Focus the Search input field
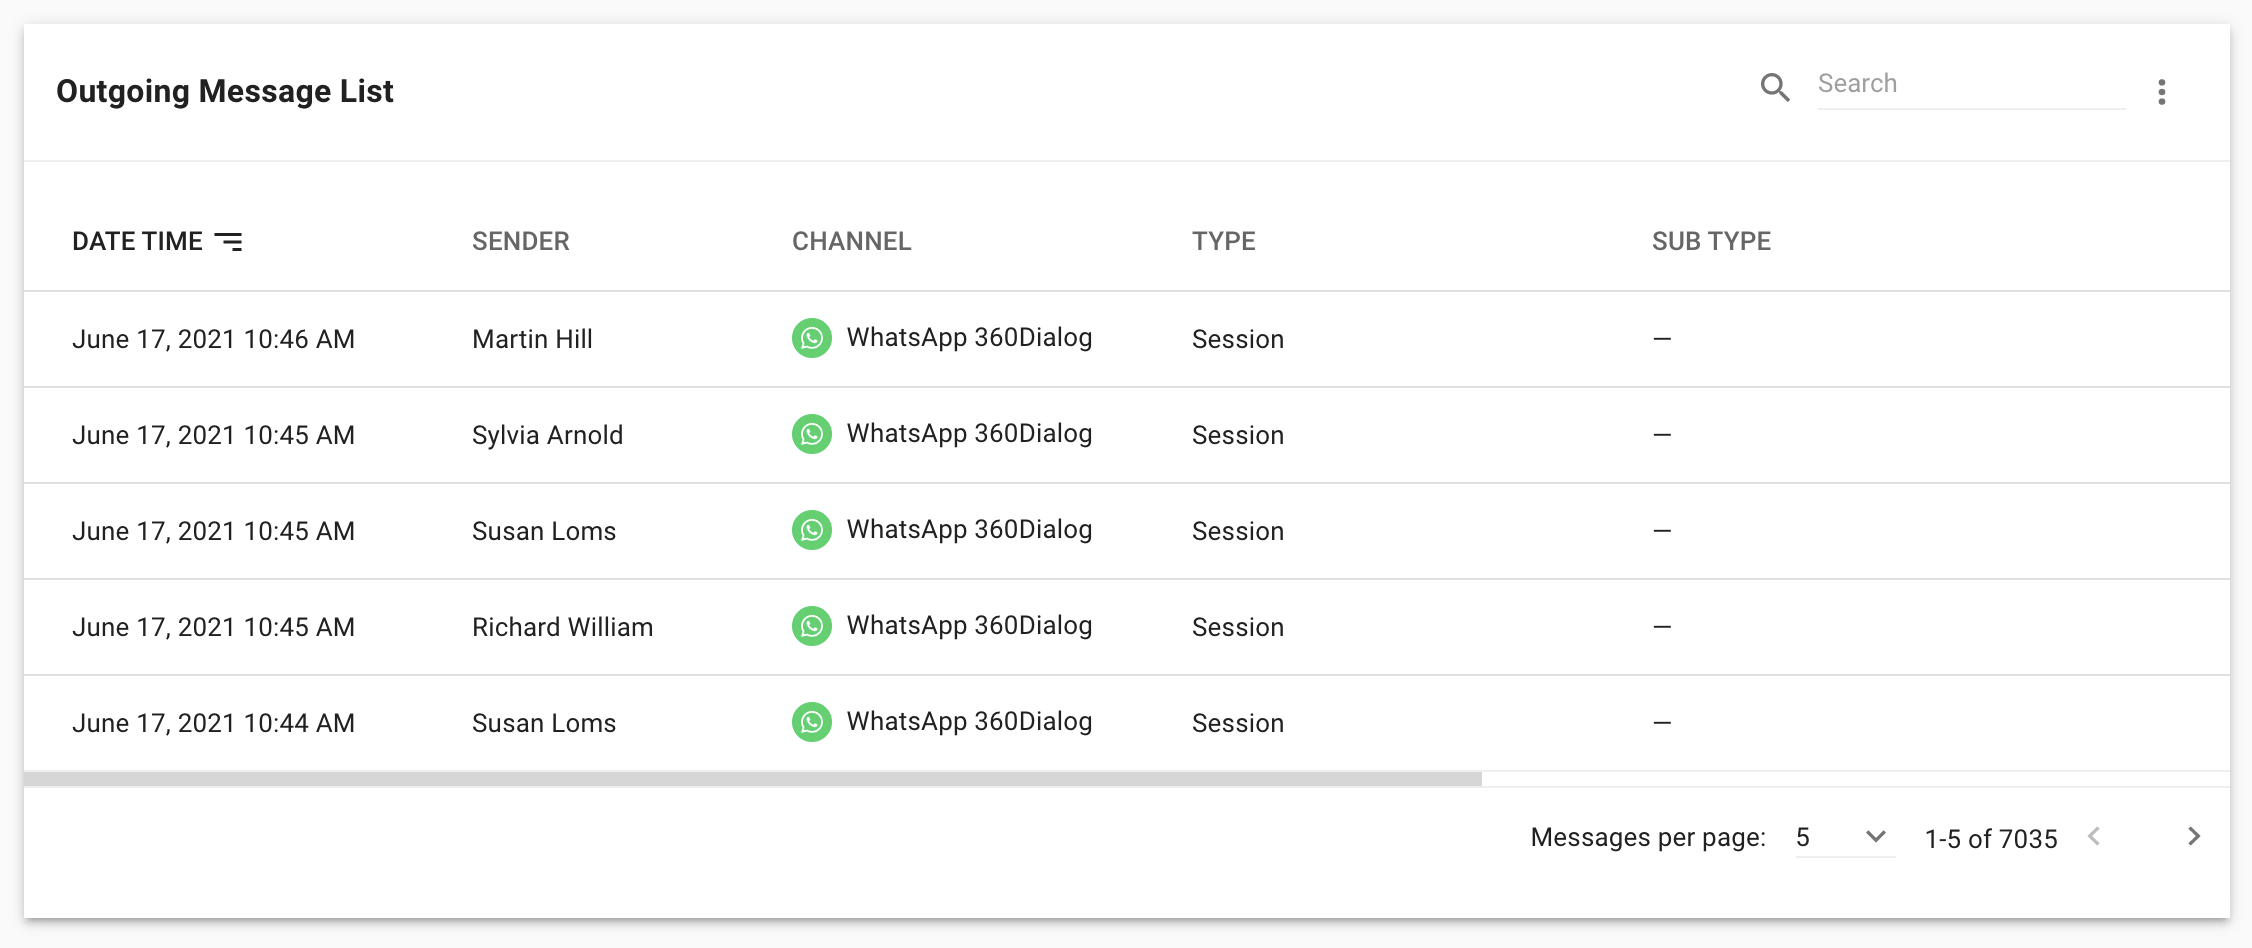This screenshot has height=948, width=2252. pos(1969,84)
